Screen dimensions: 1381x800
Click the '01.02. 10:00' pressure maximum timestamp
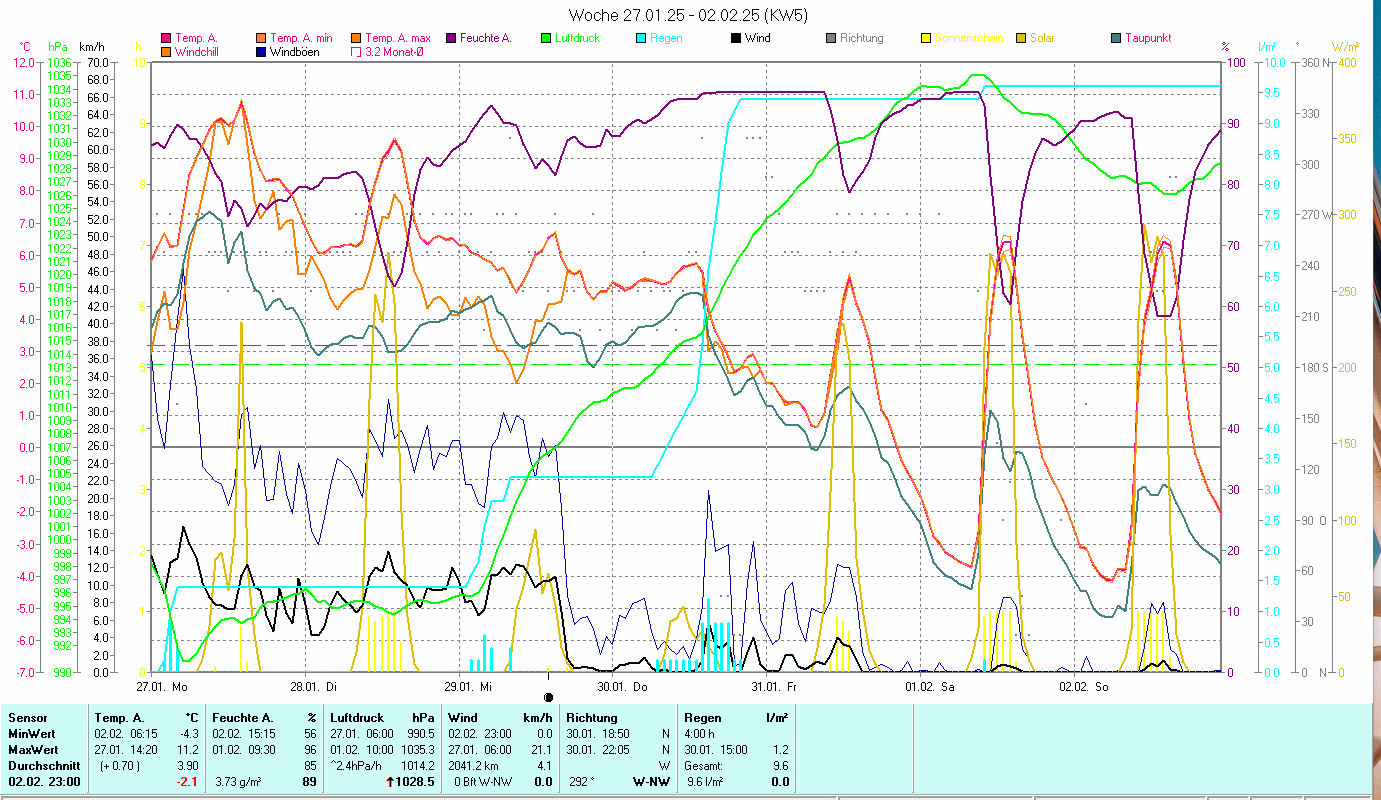point(364,749)
